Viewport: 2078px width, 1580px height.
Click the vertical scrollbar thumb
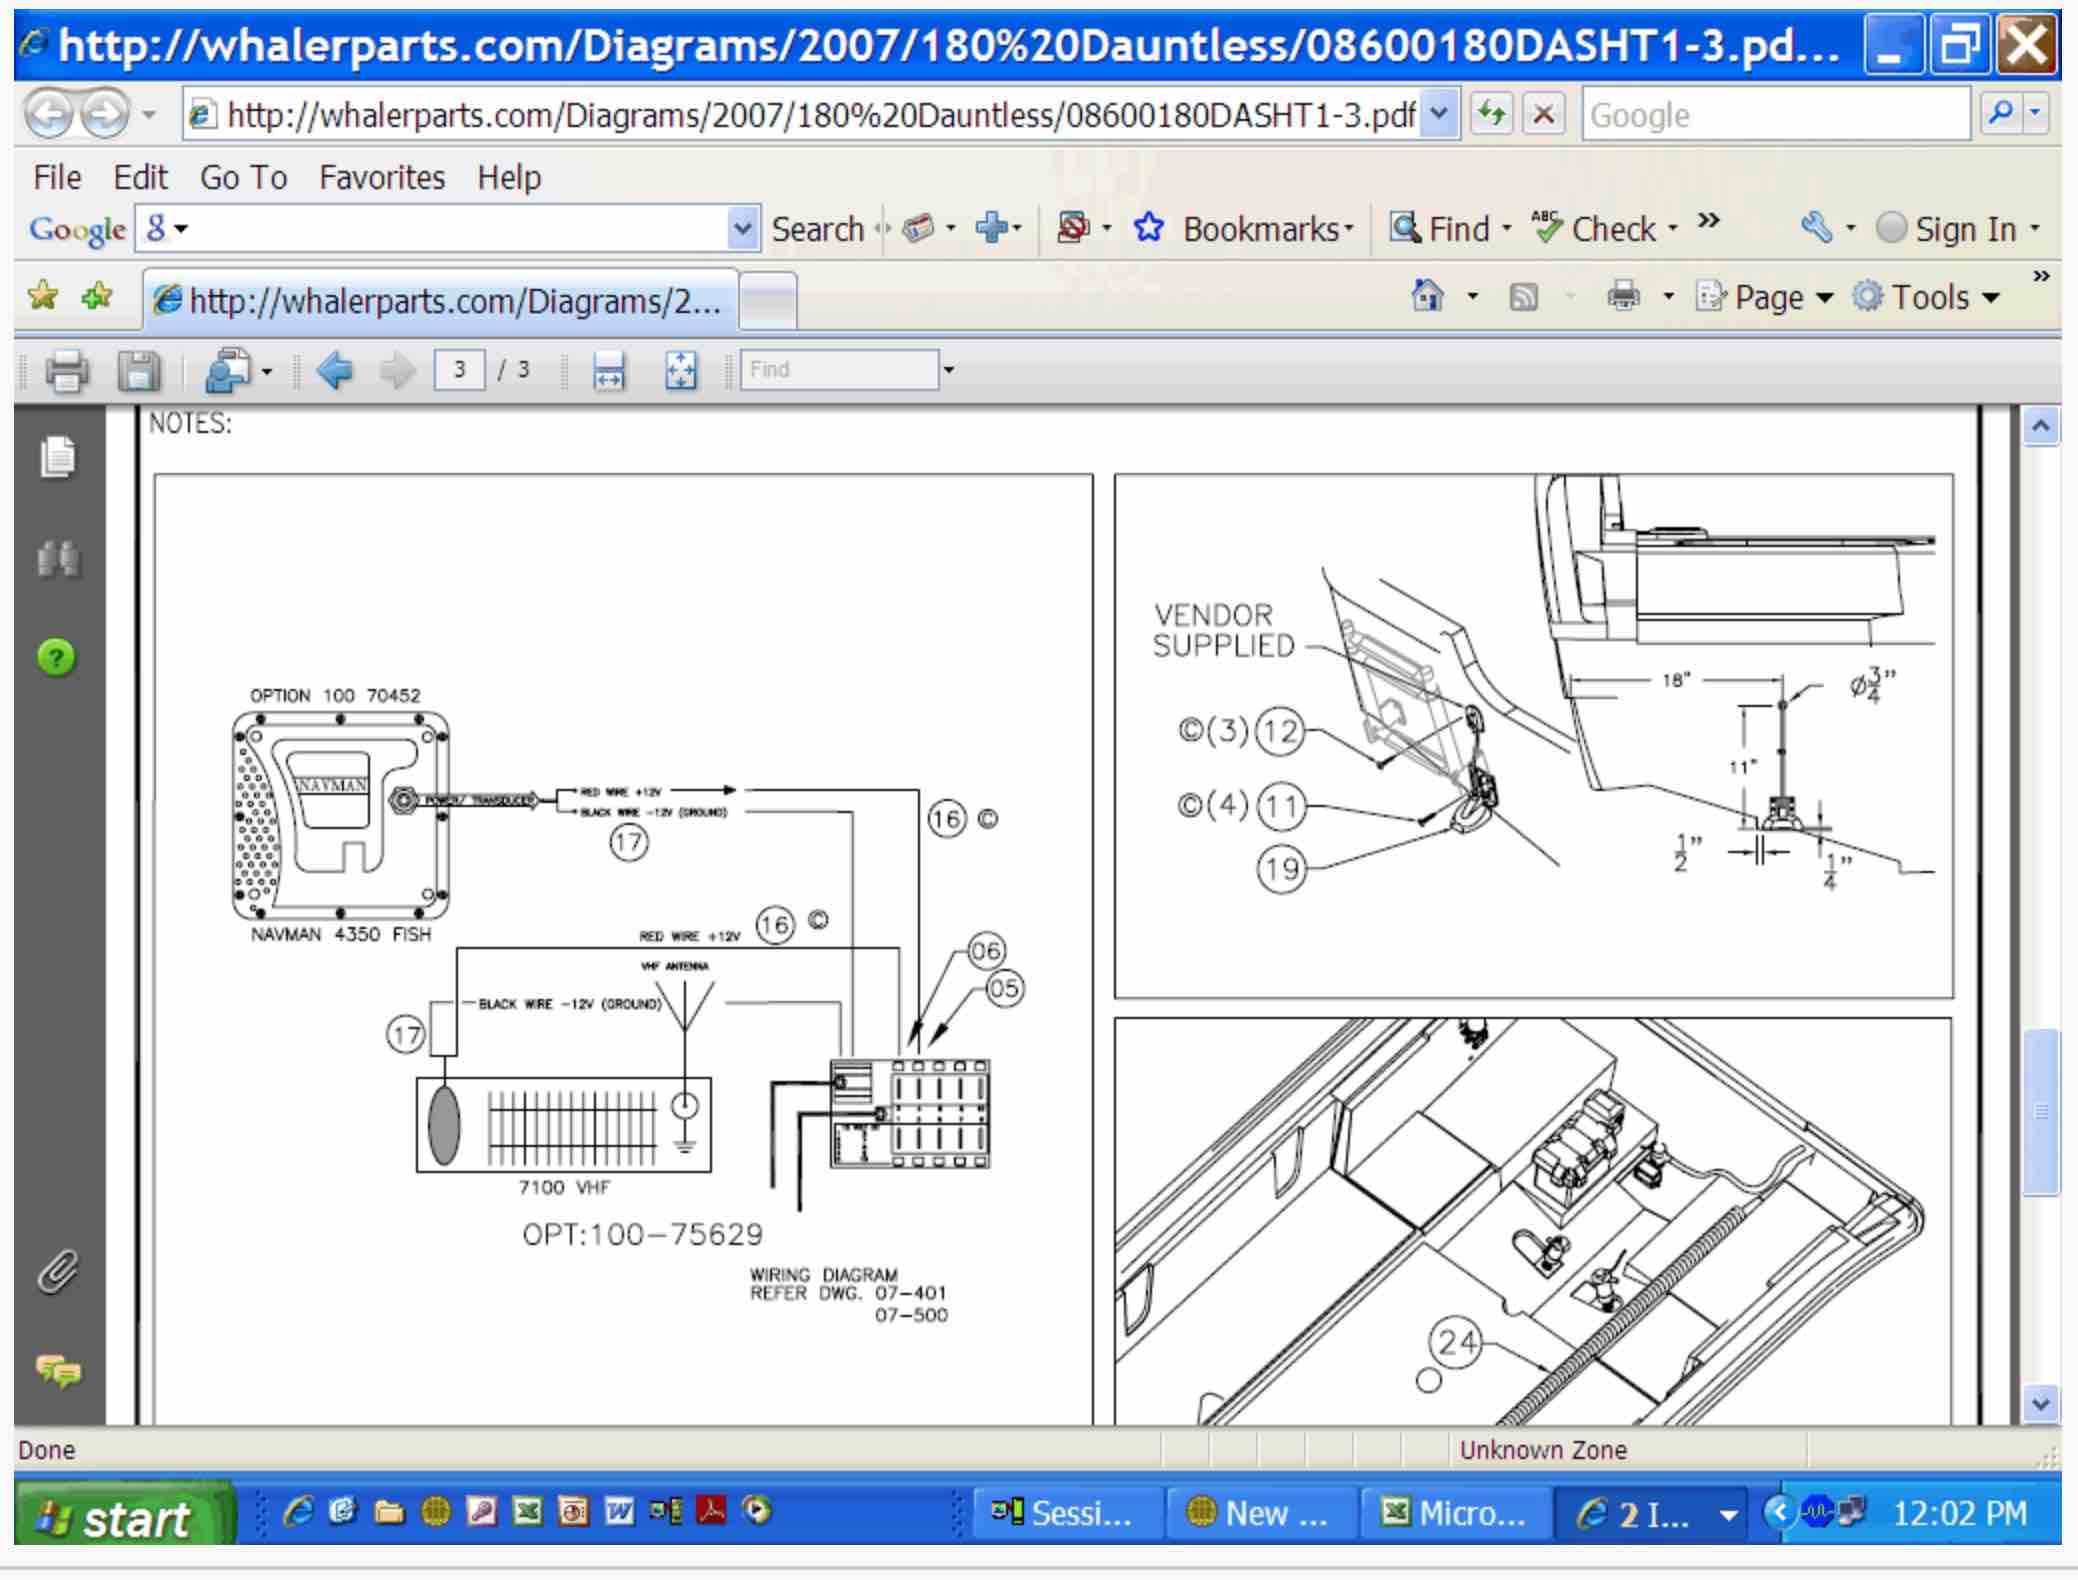(2041, 1112)
